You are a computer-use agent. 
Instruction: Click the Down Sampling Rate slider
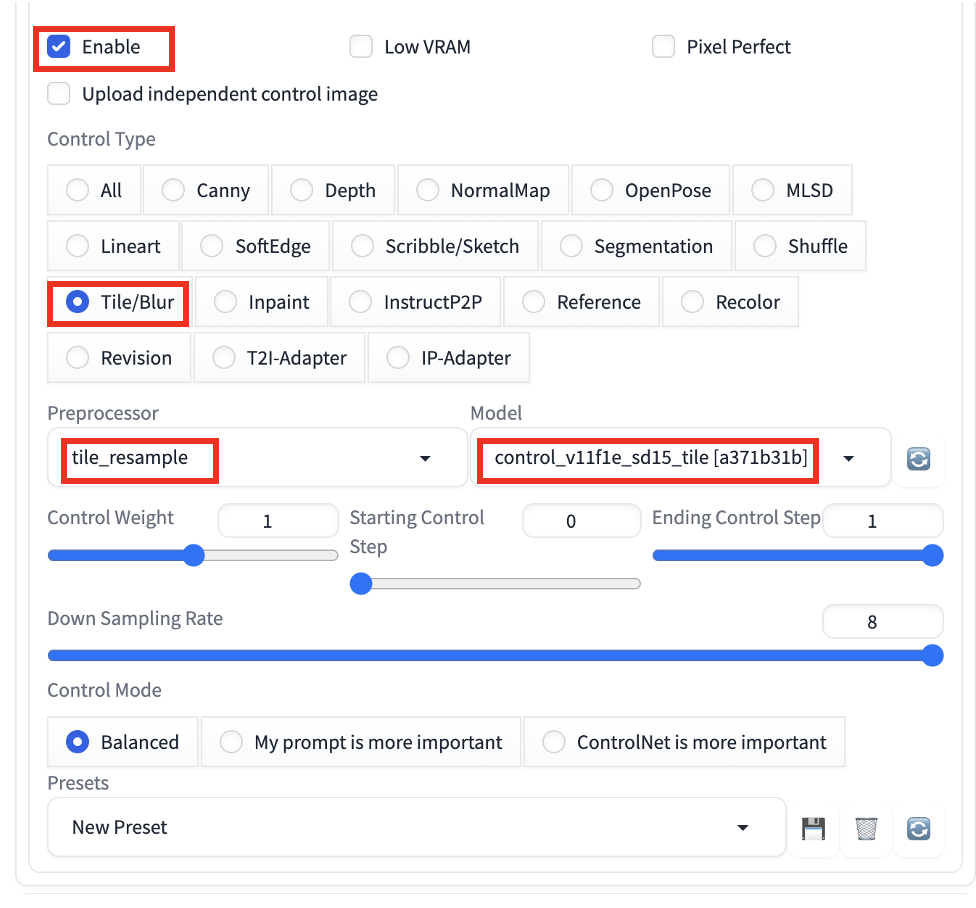[495, 655]
